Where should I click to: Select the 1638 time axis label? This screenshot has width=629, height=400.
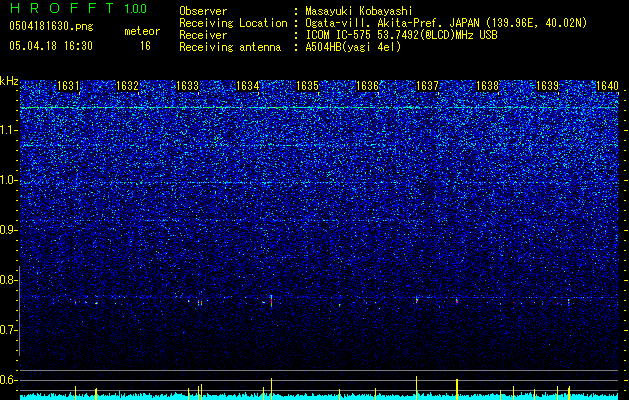click(487, 86)
